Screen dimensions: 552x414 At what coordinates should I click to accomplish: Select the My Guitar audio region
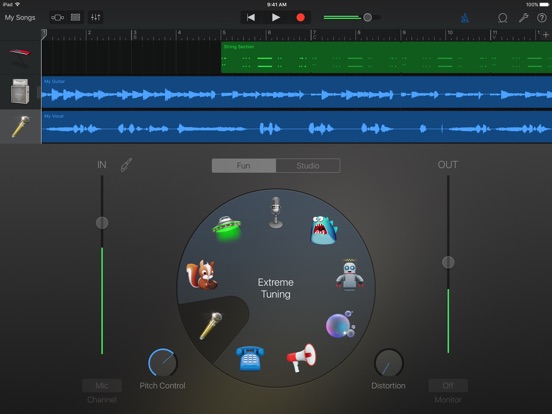[297, 92]
